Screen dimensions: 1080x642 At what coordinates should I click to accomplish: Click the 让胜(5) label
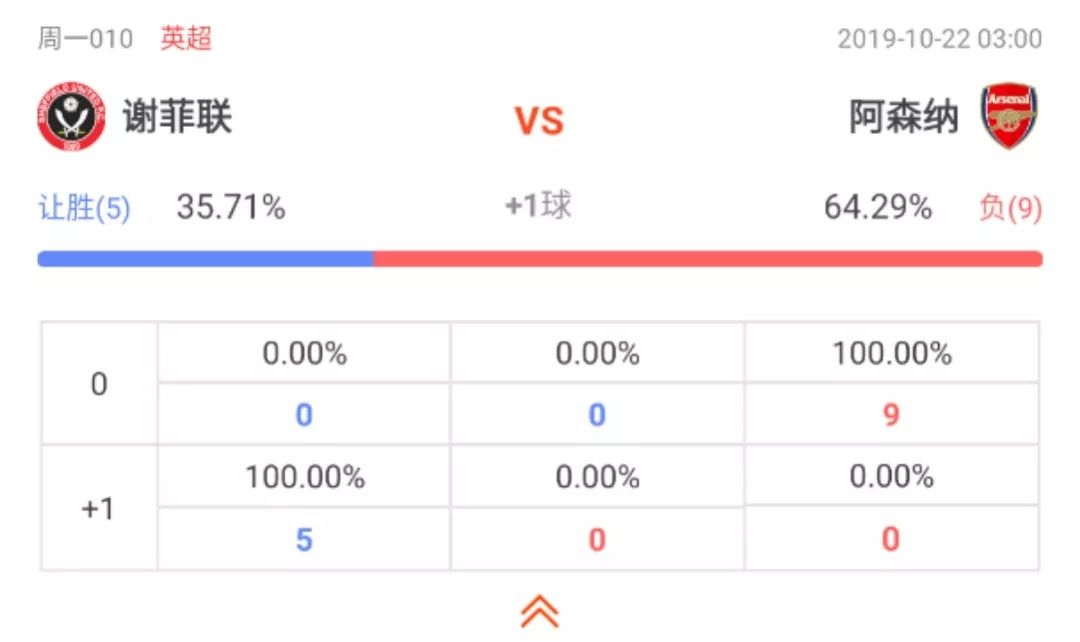click(84, 207)
